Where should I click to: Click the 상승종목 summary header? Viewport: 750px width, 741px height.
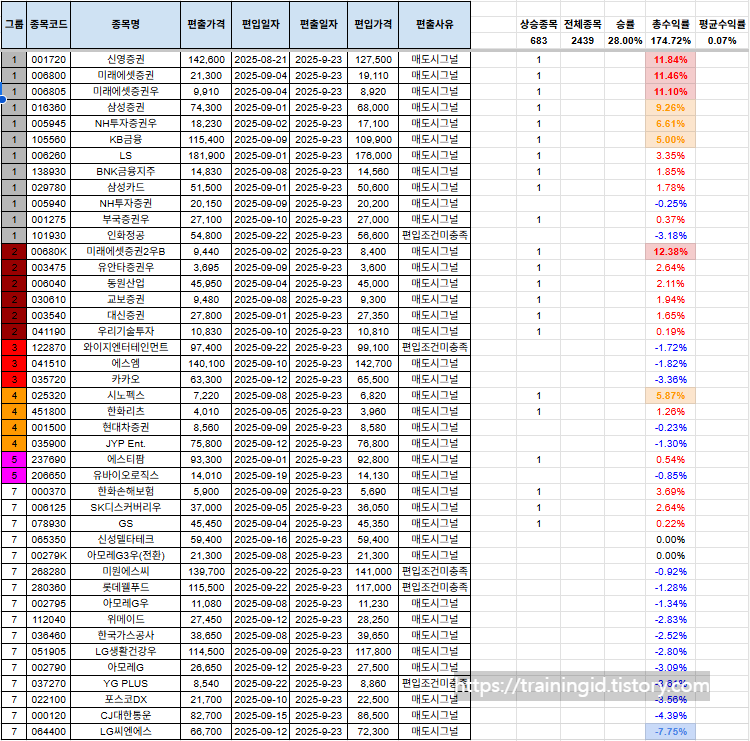[x=539, y=24]
